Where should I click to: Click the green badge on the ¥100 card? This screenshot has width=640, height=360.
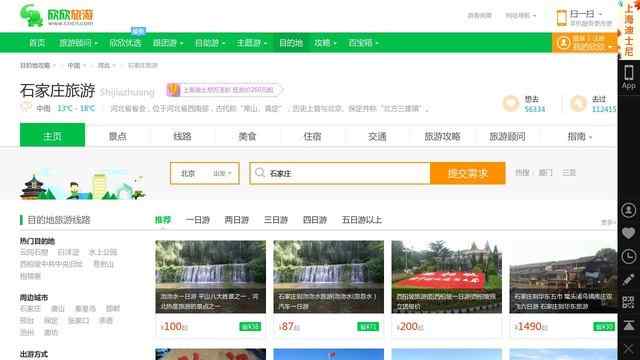pyautogui.click(x=250, y=327)
